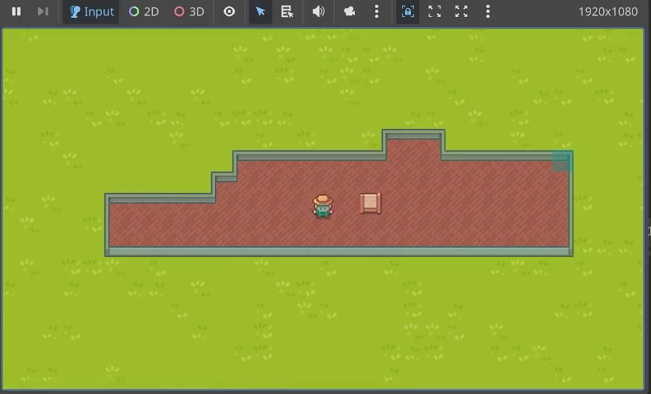This screenshot has width=651, height=394.
Task: Open camera options three-dot menu
Action: [x=377, y=11]
